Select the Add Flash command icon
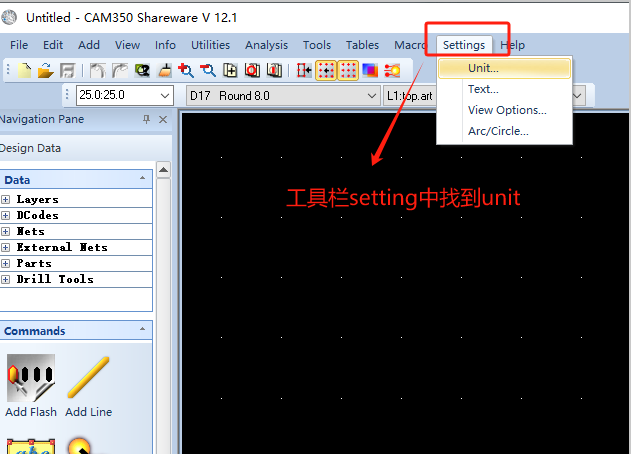This screenshot has width=631, height=454. [x=31, y=378]
